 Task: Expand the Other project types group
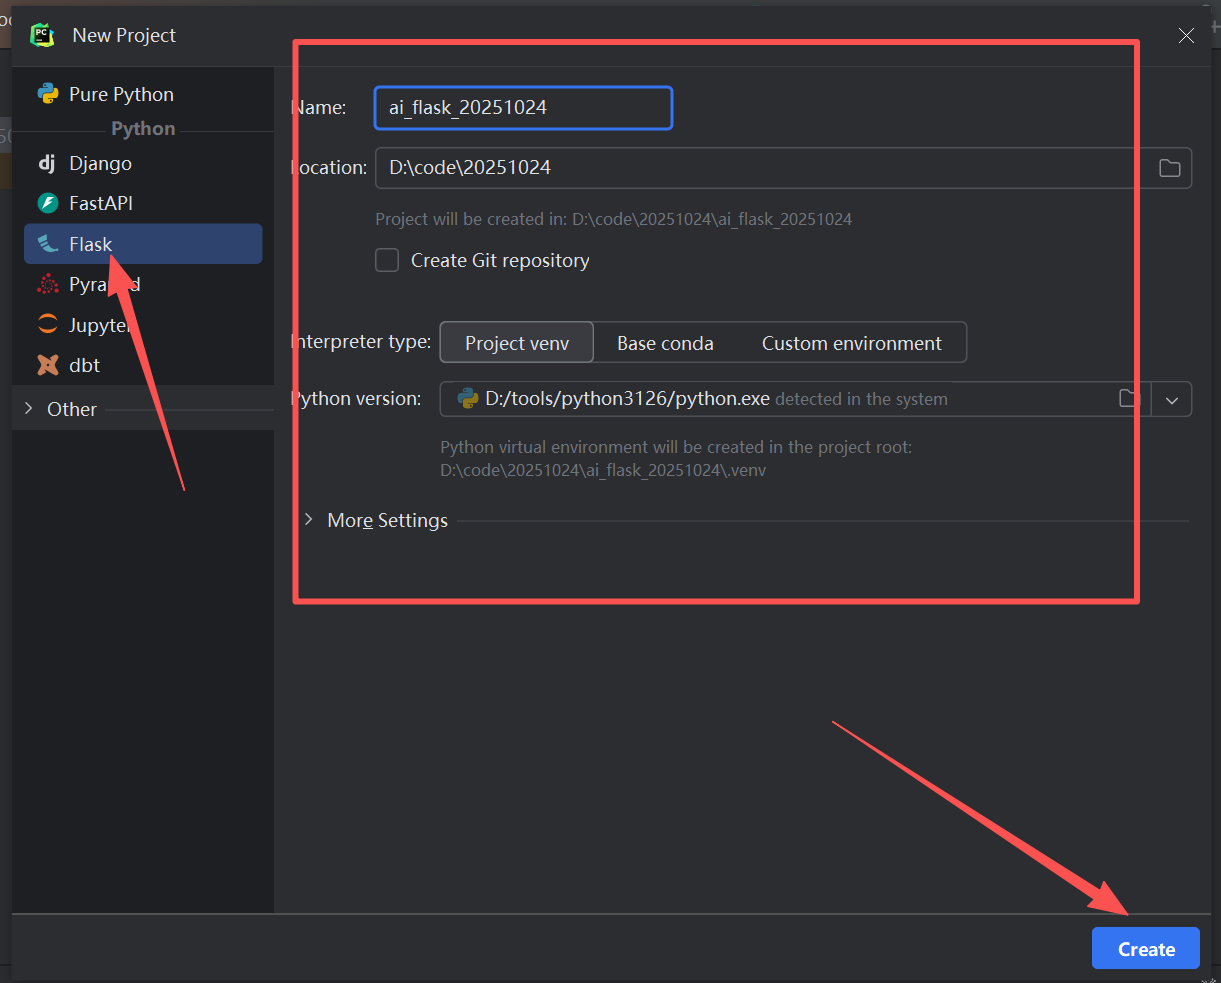[29, 409]
